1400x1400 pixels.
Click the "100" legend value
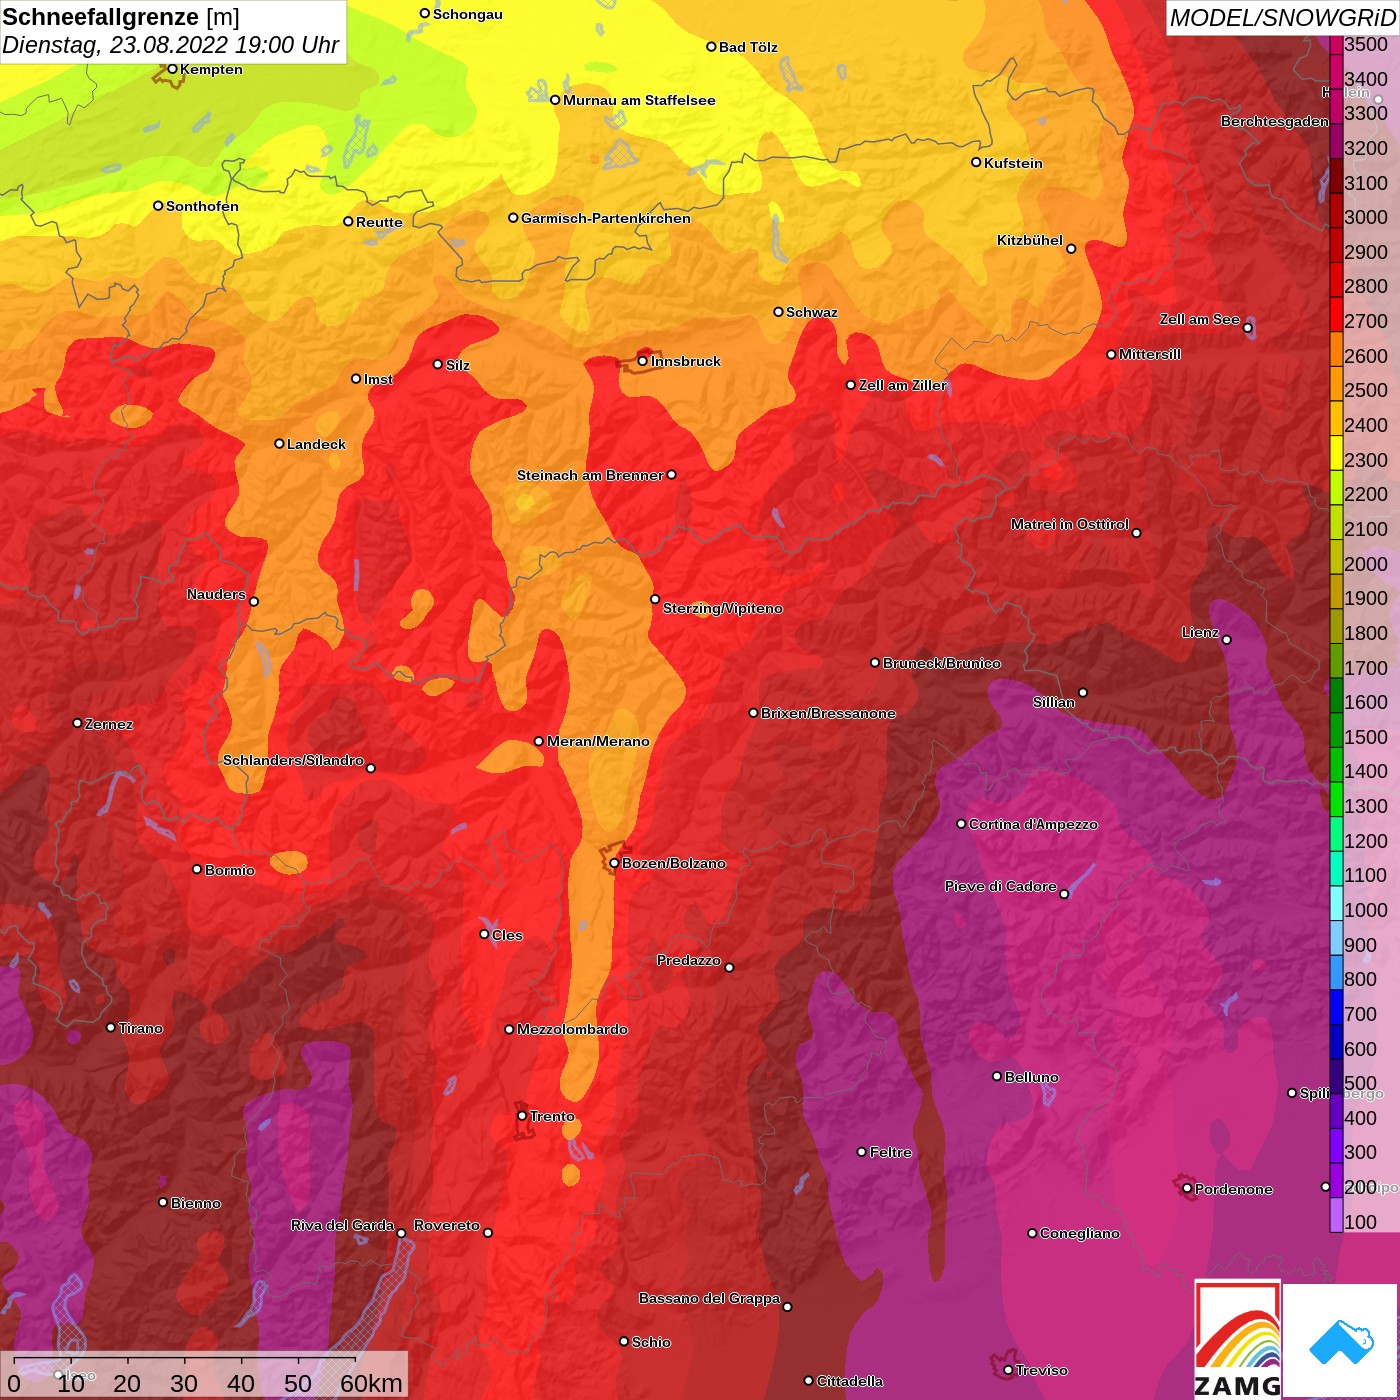pos(1360,1222)
